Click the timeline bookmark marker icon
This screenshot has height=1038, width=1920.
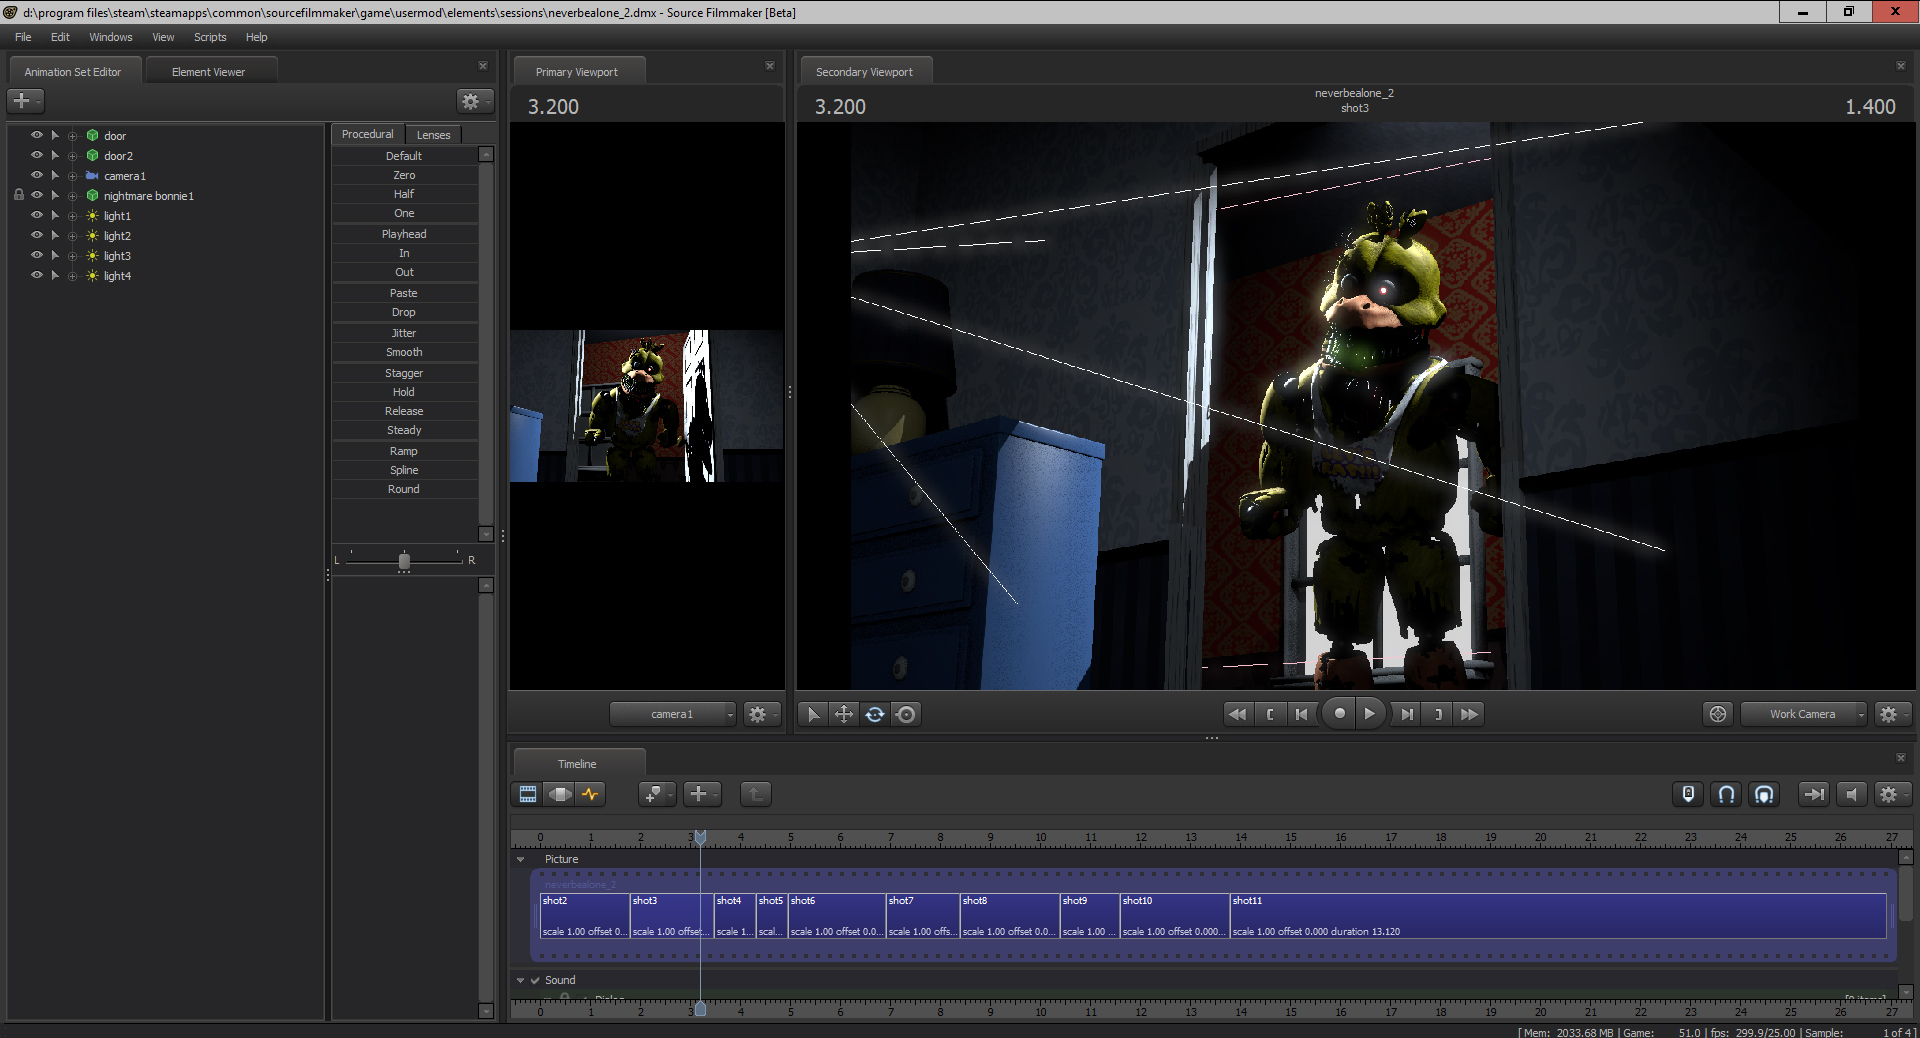coord(1688,794)
